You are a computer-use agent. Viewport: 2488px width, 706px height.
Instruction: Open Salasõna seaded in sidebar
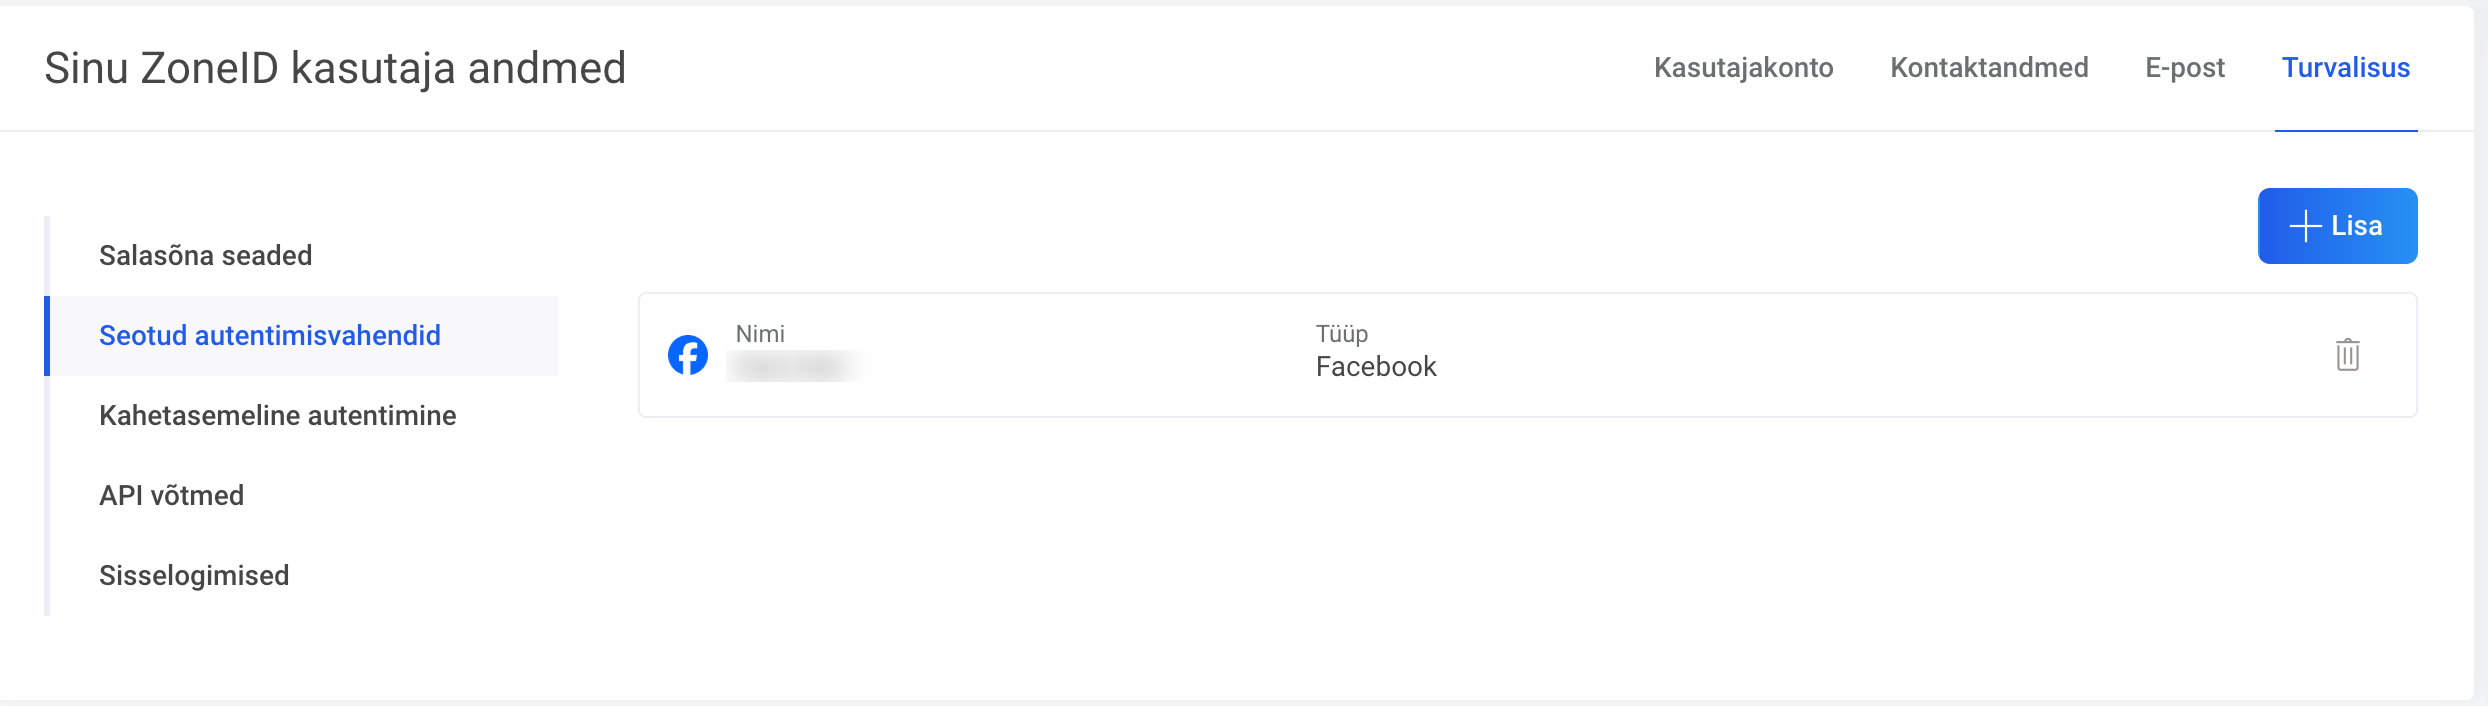coord(205,256)
